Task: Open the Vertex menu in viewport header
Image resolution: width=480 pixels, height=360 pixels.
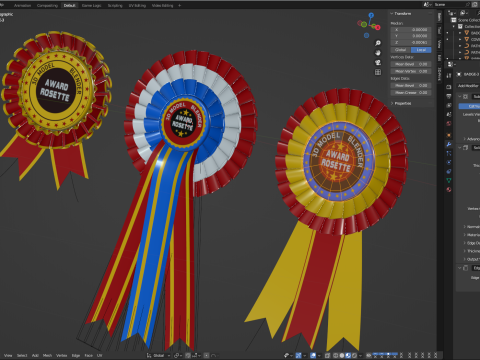Action: (62, 356)
